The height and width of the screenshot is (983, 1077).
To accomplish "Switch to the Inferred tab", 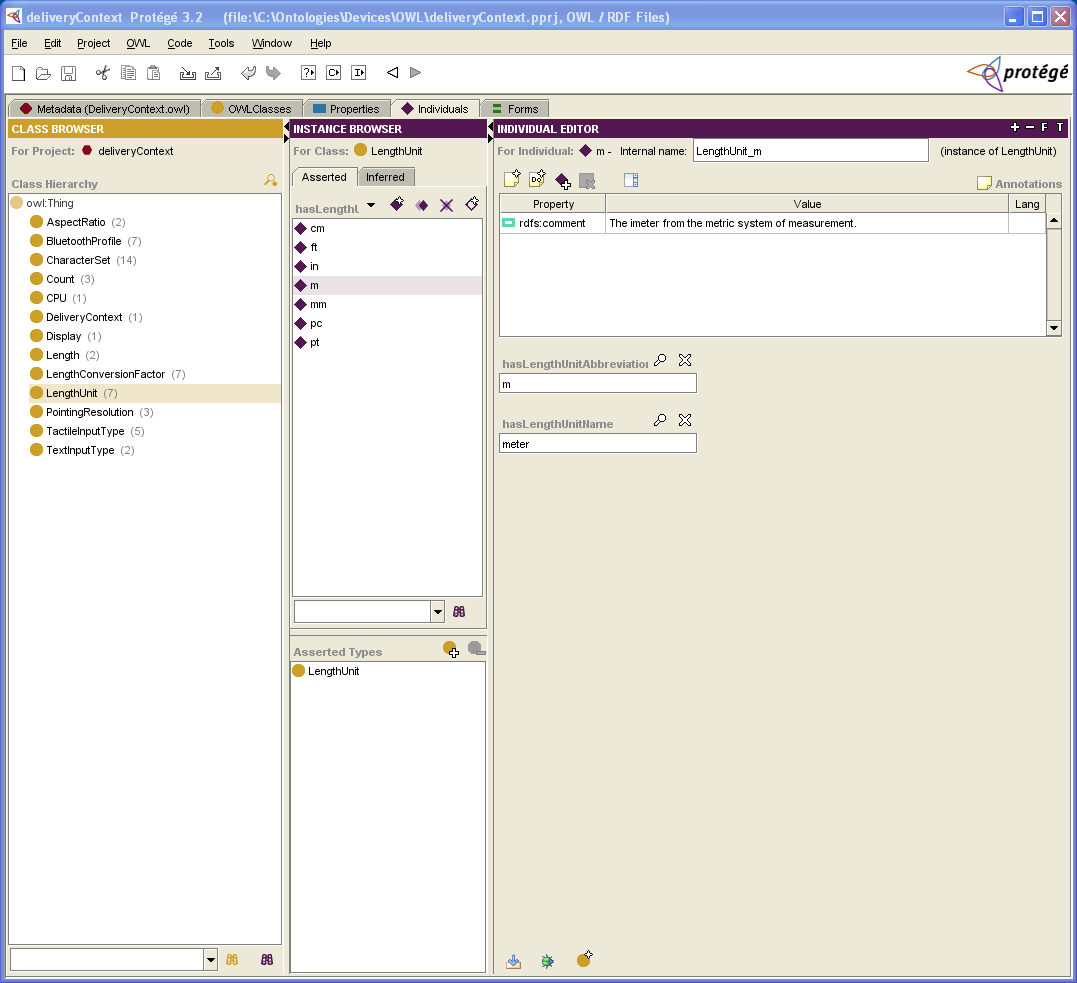I will (x=385, y=177).
